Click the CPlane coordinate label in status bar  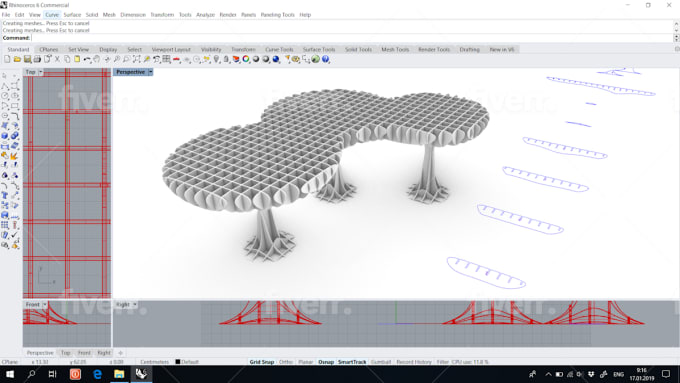(10, 362)
